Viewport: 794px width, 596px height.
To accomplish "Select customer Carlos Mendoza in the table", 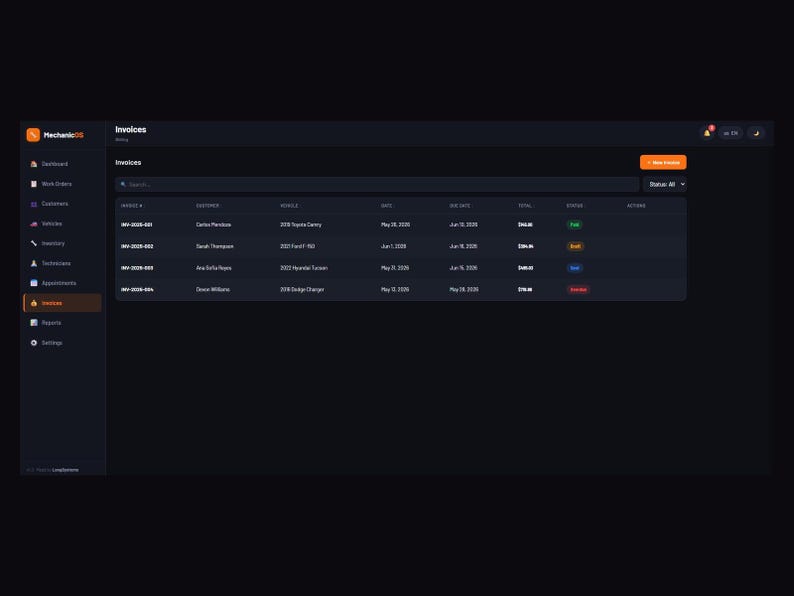I will [x=213, y=224].
